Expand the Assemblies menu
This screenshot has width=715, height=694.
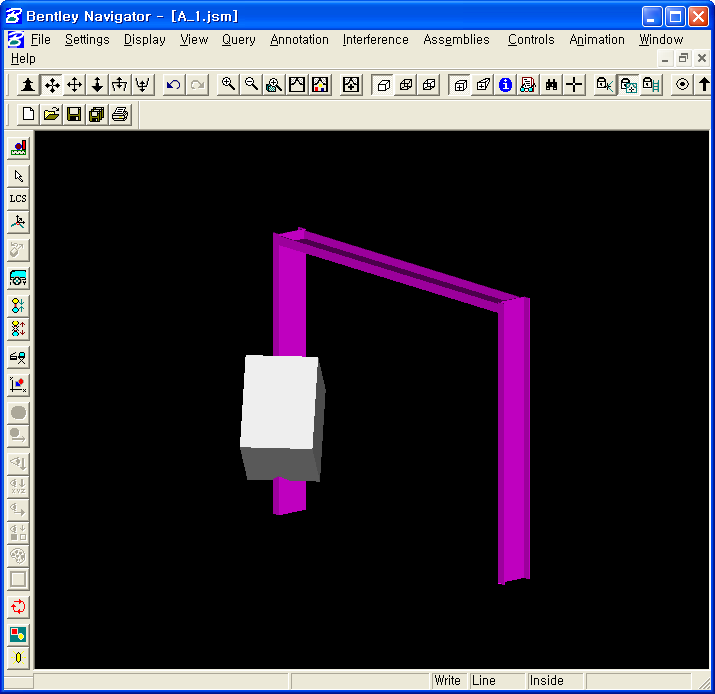coord(456,40)
